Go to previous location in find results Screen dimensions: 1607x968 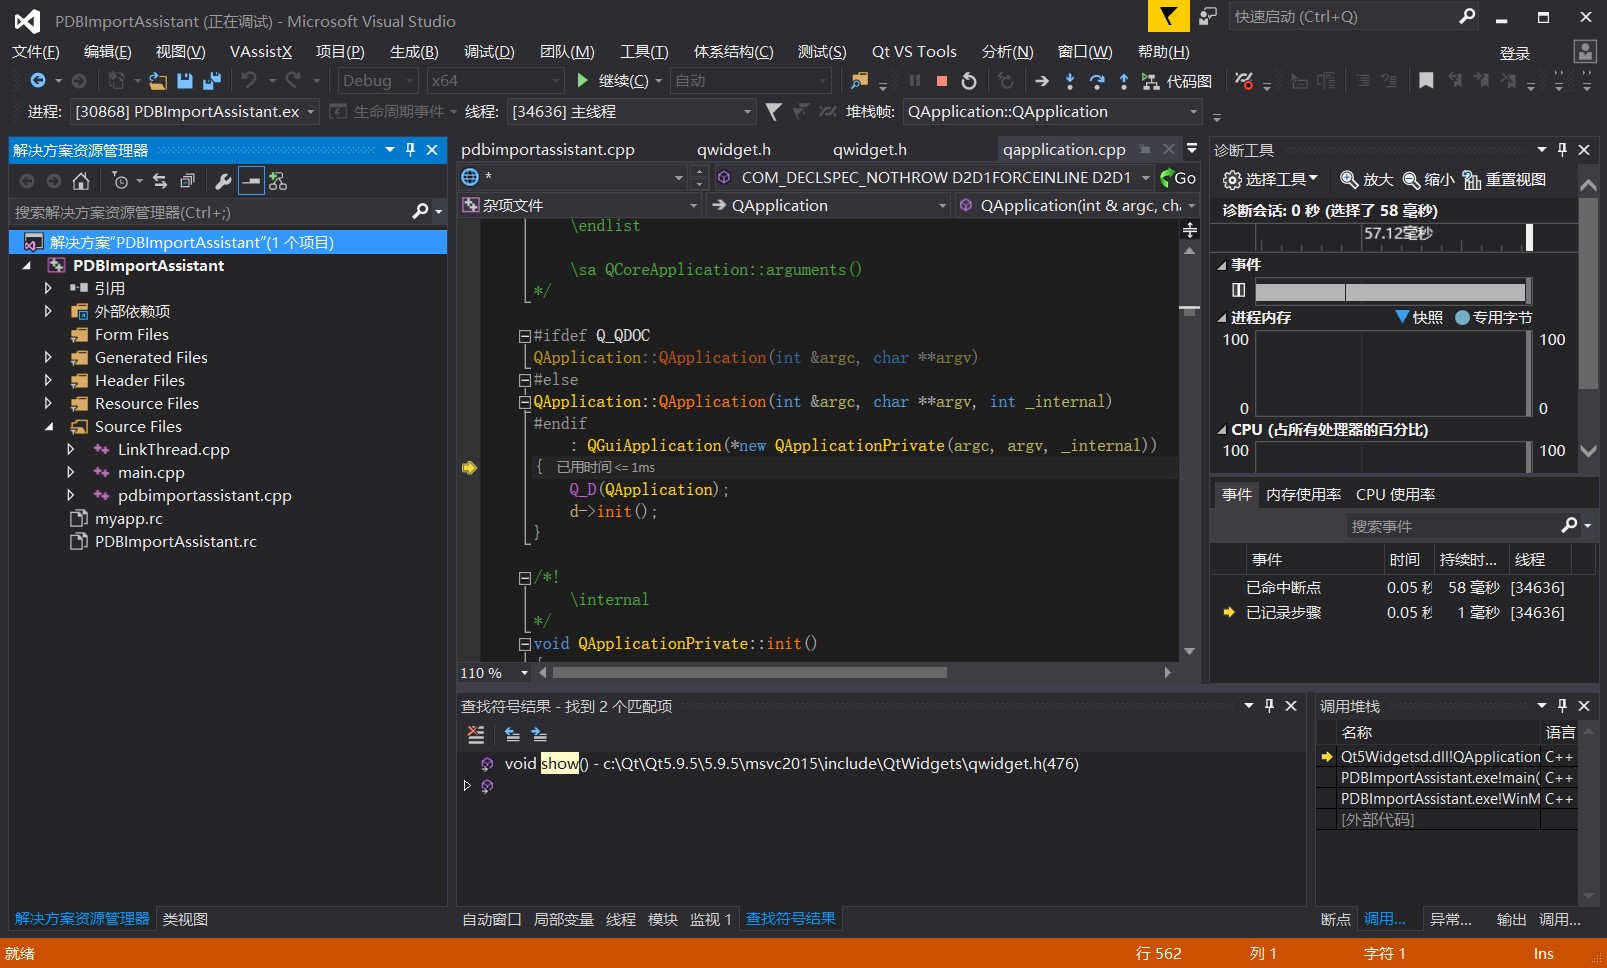pos(512,735)
